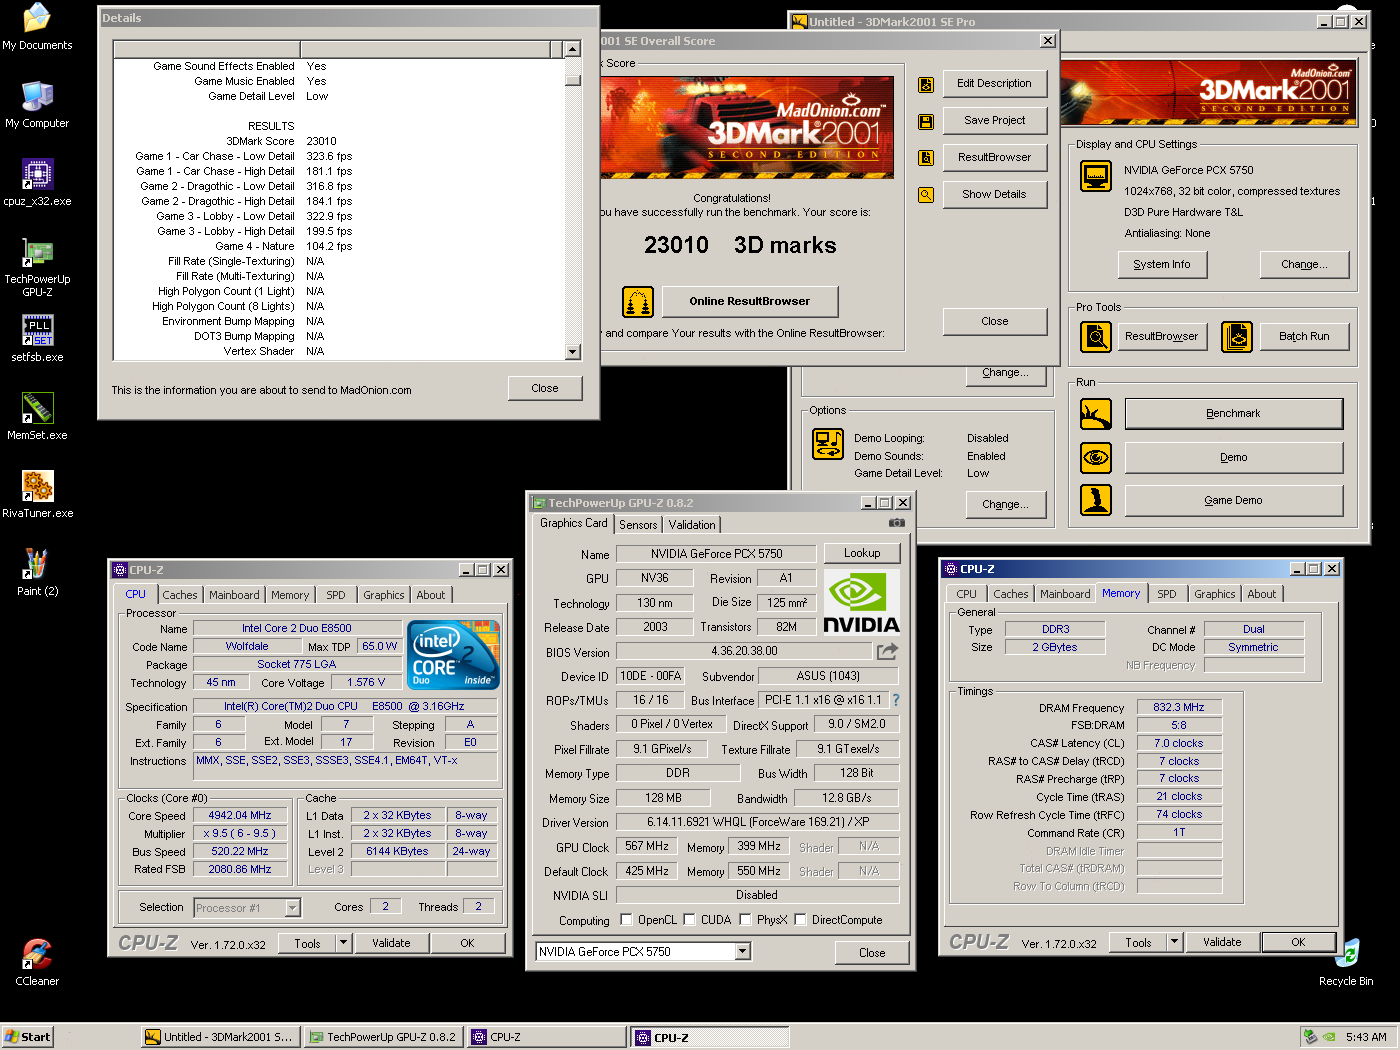Viewport: 1400px width, 1050px height.
Task: Open the Processor #1 selection dropdown
Action: (293, 908)
